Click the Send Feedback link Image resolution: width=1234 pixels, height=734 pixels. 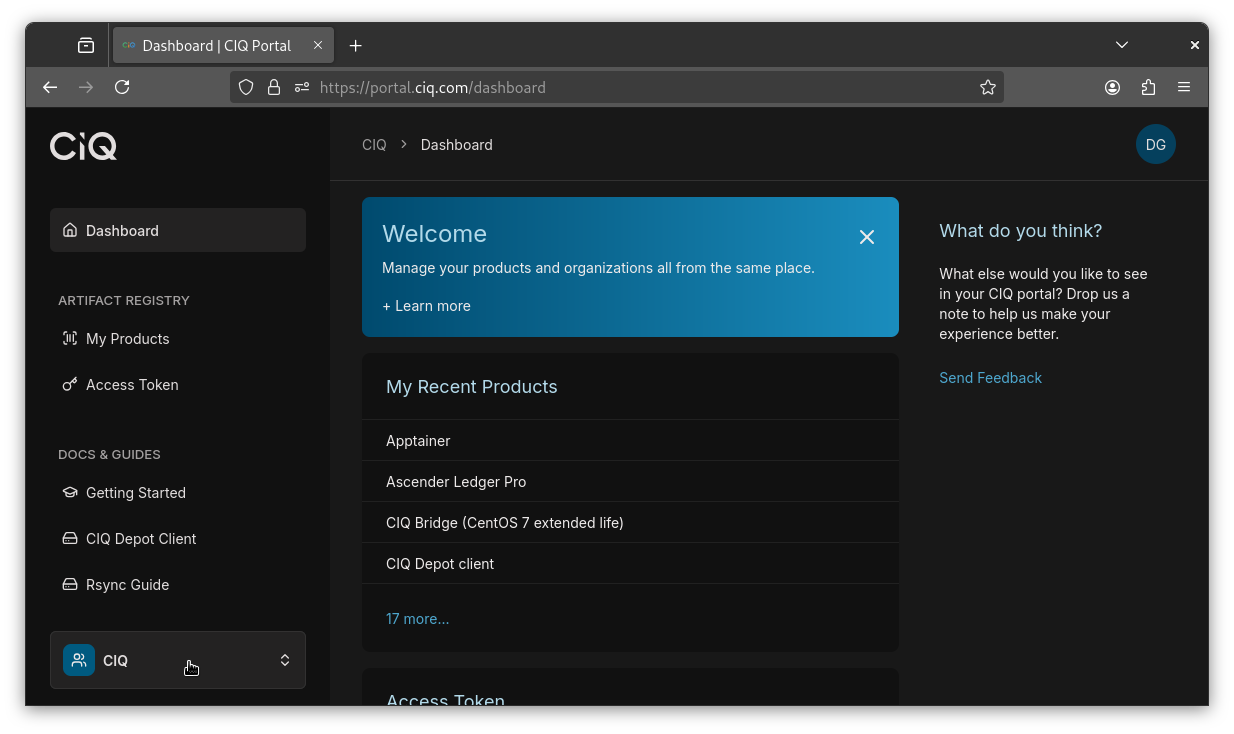point(990,378)
